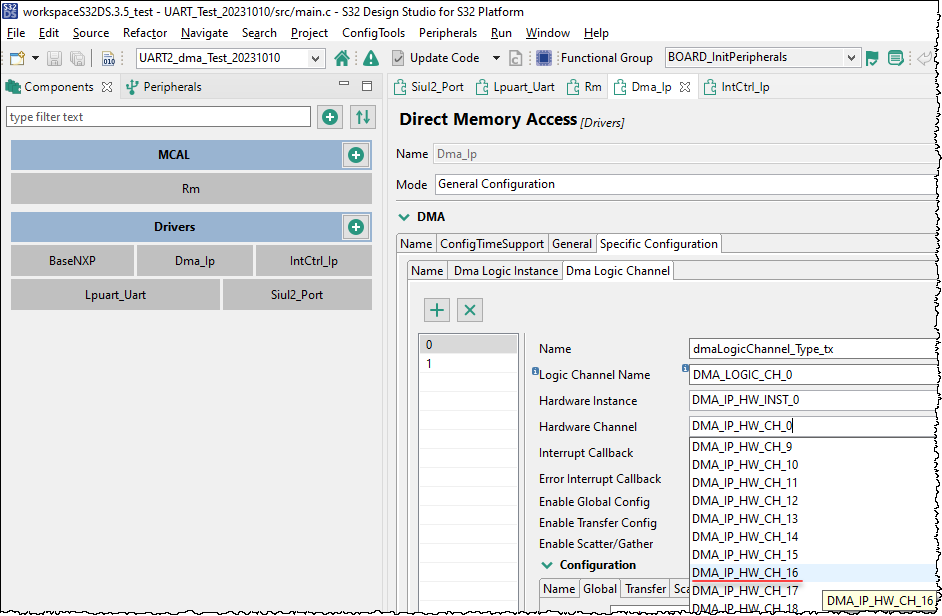Screen dimensions: 942x616
Task: Add a Drivers component via its green plus icon
Action: [x=356, y=226]
